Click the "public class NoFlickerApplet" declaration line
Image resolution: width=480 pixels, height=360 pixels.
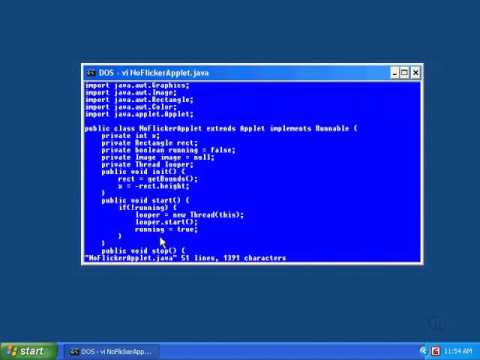pyautogui.click(x=221, y=128)
